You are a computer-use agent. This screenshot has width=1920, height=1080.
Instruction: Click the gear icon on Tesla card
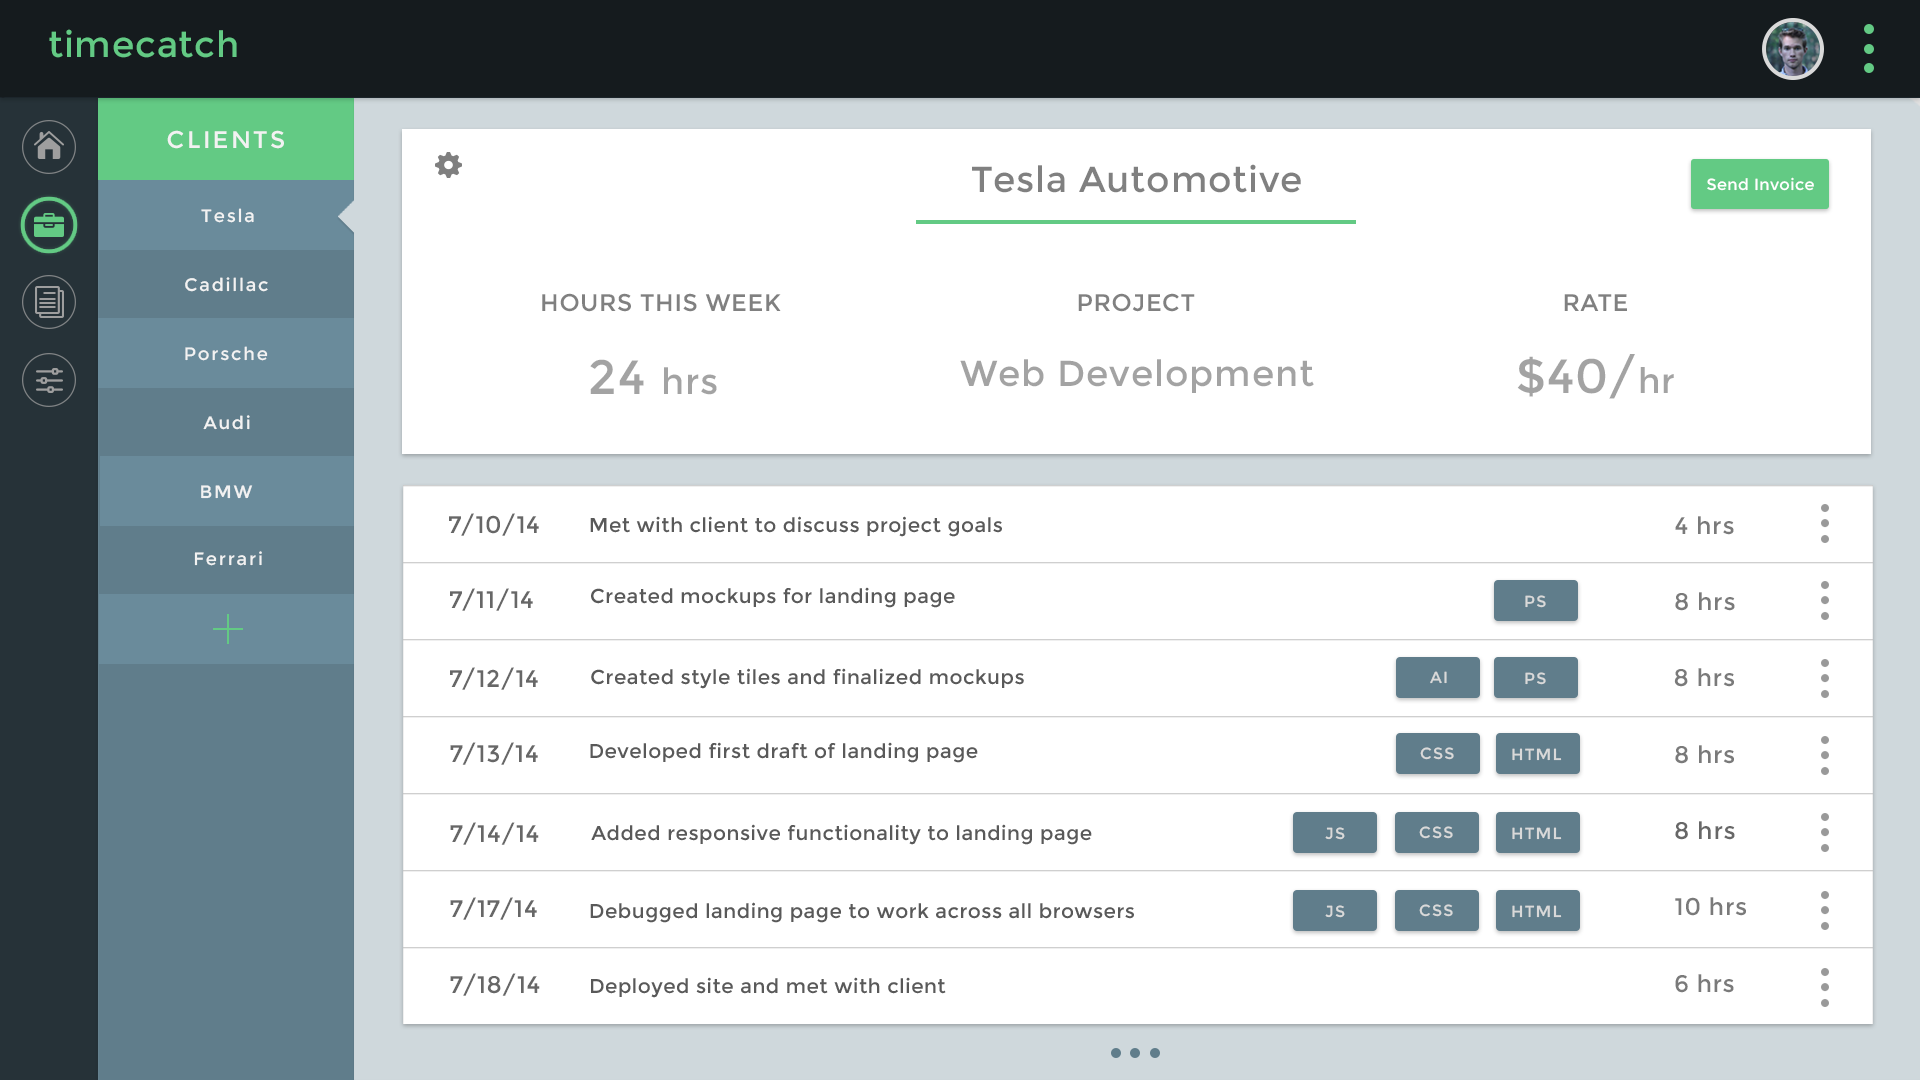click(449, 165)
